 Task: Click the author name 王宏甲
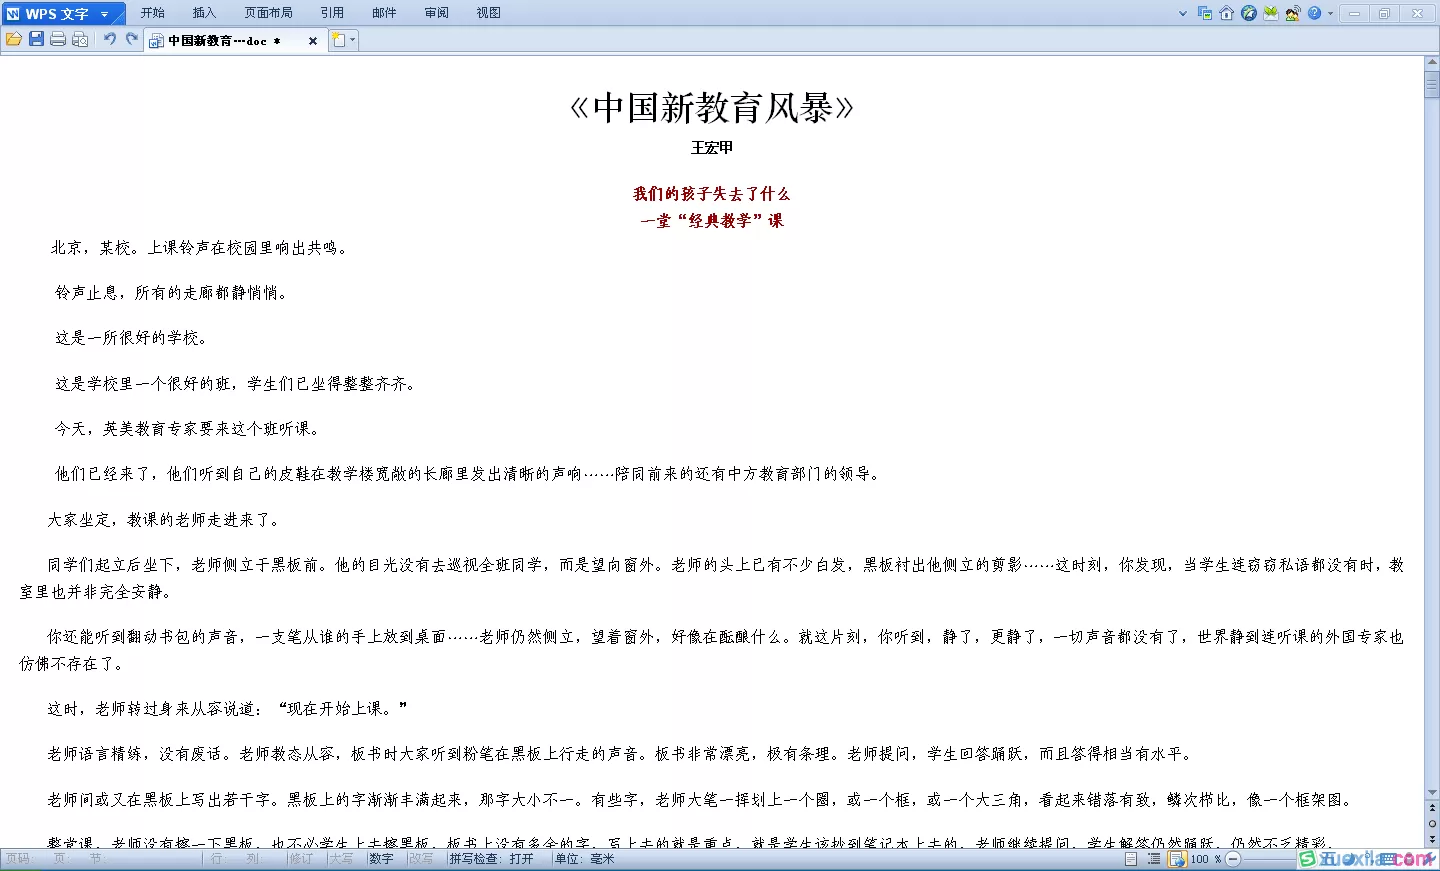click(x=712, y=148)
